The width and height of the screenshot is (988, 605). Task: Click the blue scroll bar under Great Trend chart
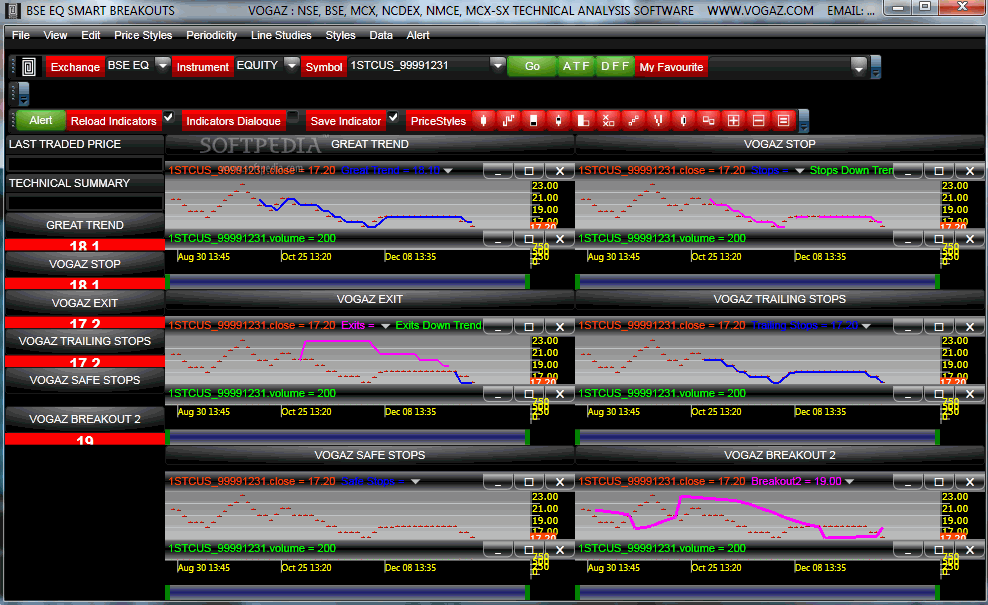(x=347, y=282)
